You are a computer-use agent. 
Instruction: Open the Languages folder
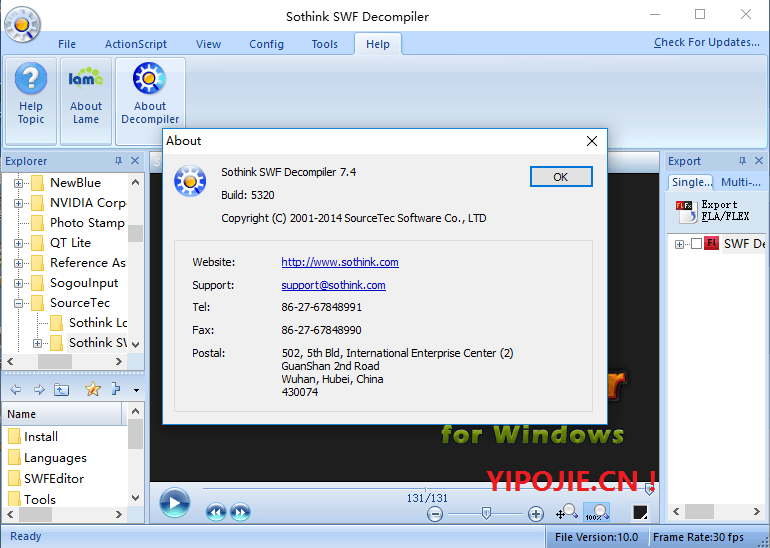[x=55, y=458]
